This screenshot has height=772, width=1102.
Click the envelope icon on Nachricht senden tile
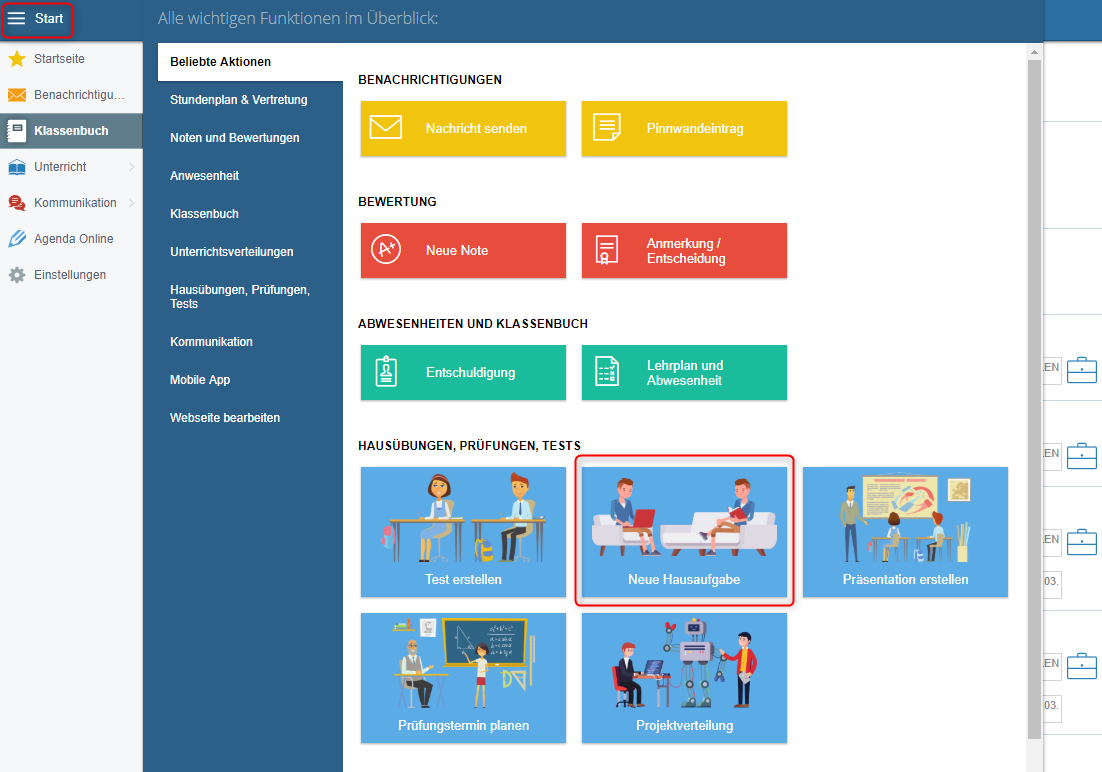(386, 128)
